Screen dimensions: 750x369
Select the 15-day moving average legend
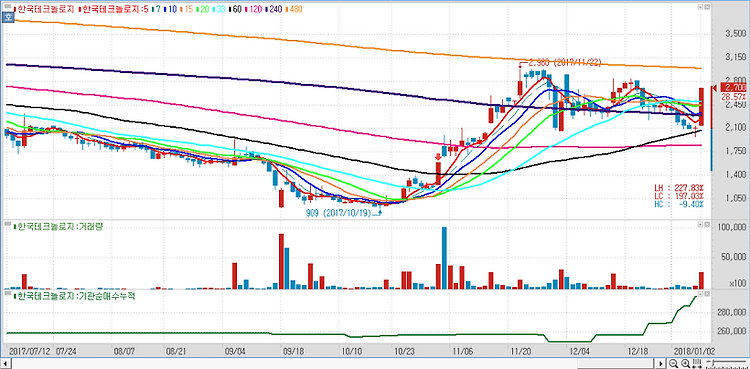coord(187,9)
